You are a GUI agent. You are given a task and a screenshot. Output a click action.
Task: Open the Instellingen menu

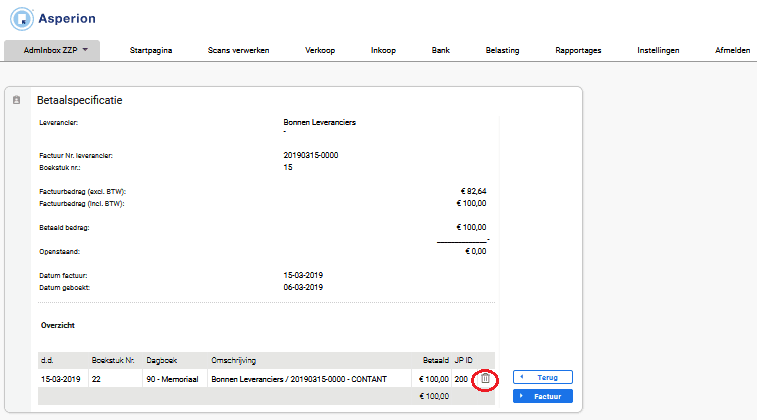point(658,50)
